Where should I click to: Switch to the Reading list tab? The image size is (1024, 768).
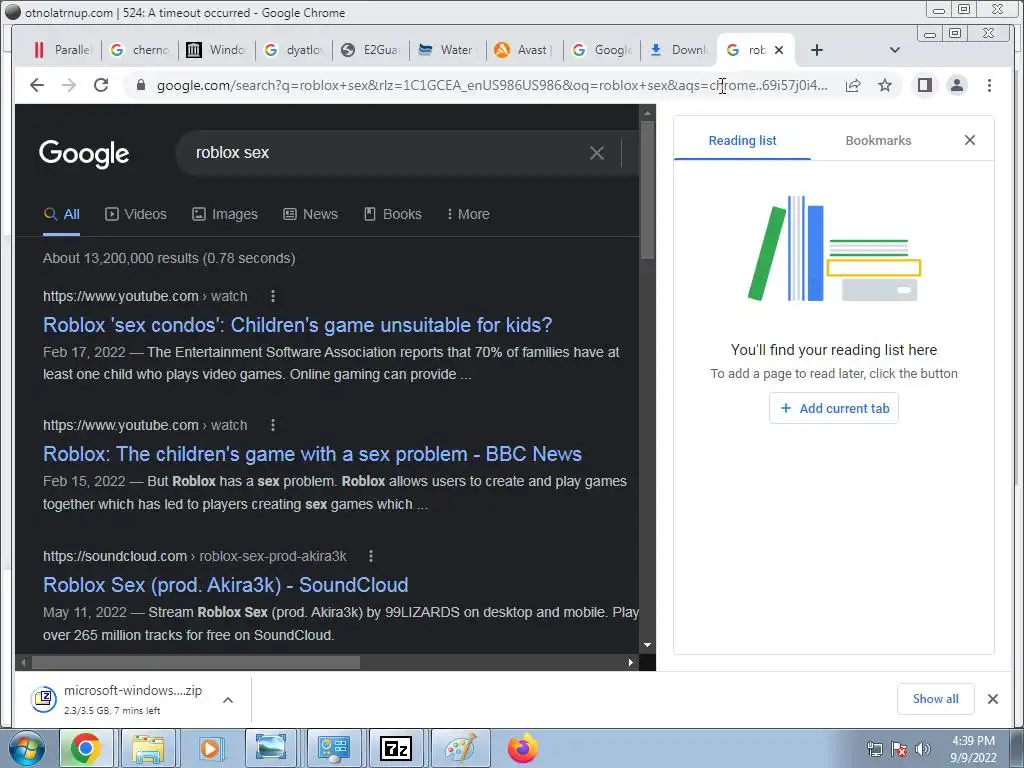(x=742, y=140)
